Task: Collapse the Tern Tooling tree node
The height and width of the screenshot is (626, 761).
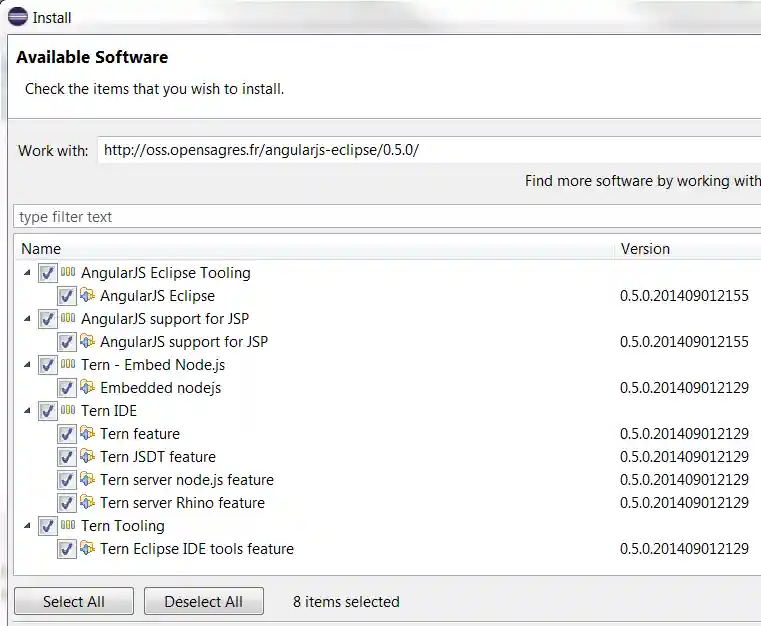Action: point(27,526)
